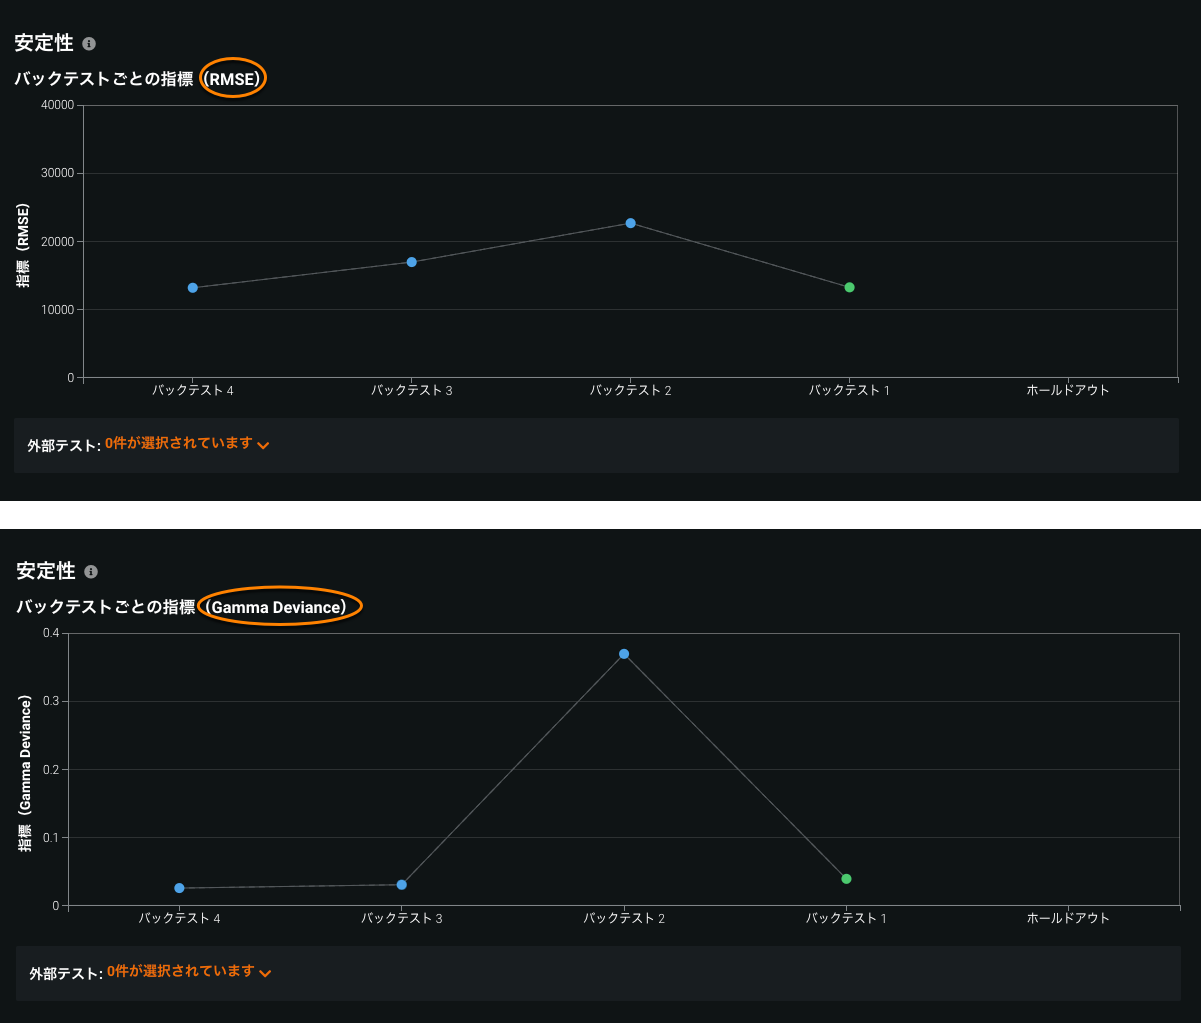Viewport: 1201px width, 1023px height.
Task: Click the 0.2 value on the Gamma Deviance y-axis
Action: pos(51,769)
